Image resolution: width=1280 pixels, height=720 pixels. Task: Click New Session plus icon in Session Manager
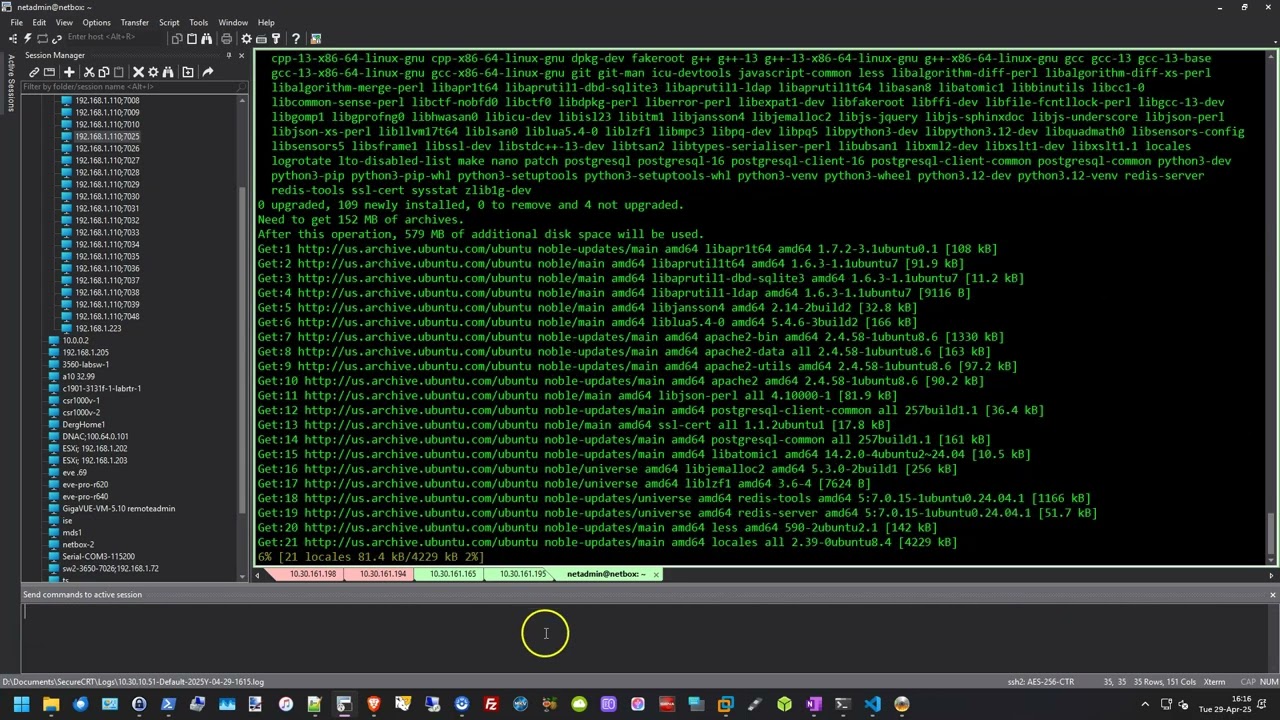pyautogui.click(x=69, y=72)
